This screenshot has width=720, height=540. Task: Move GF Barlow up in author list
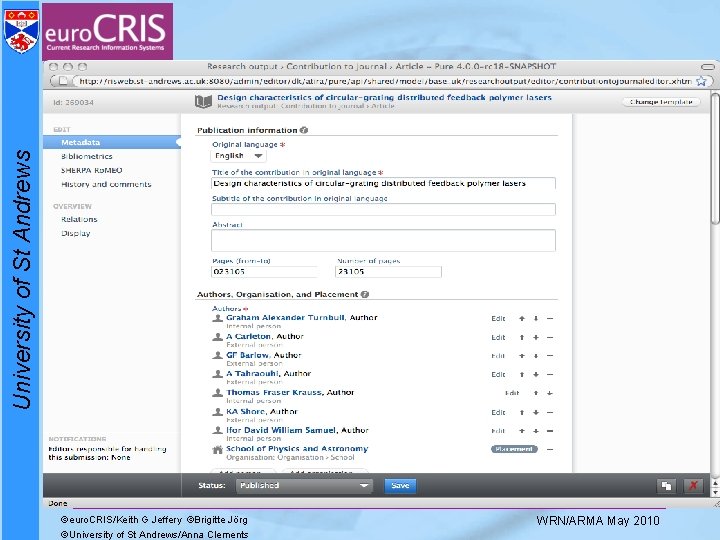(522, 355)
